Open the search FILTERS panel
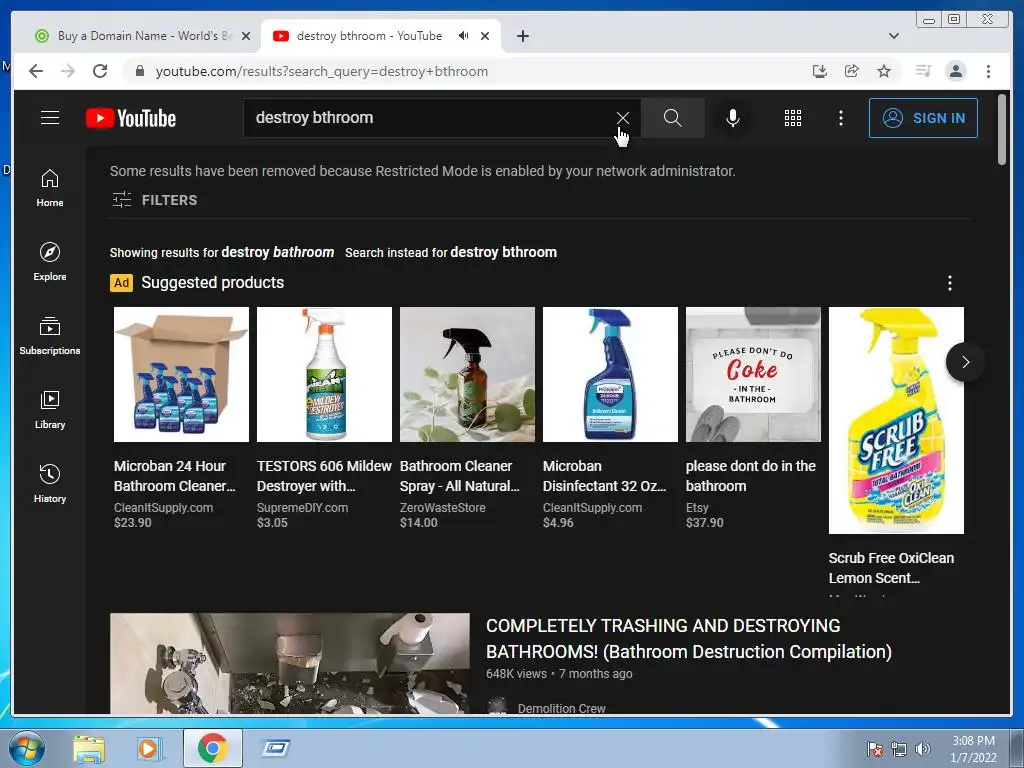 pos(155,200)
